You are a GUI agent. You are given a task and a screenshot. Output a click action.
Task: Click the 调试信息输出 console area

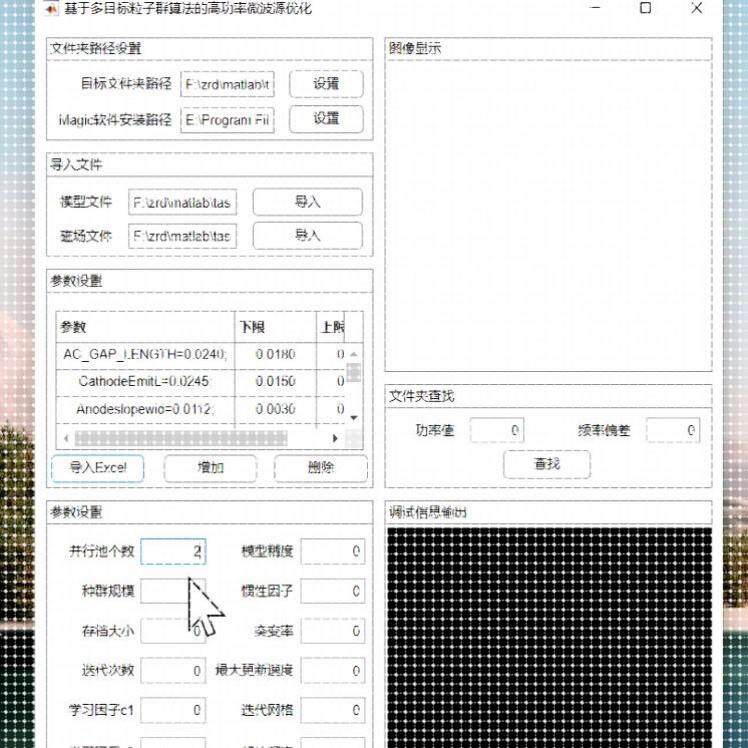point(549,637)
